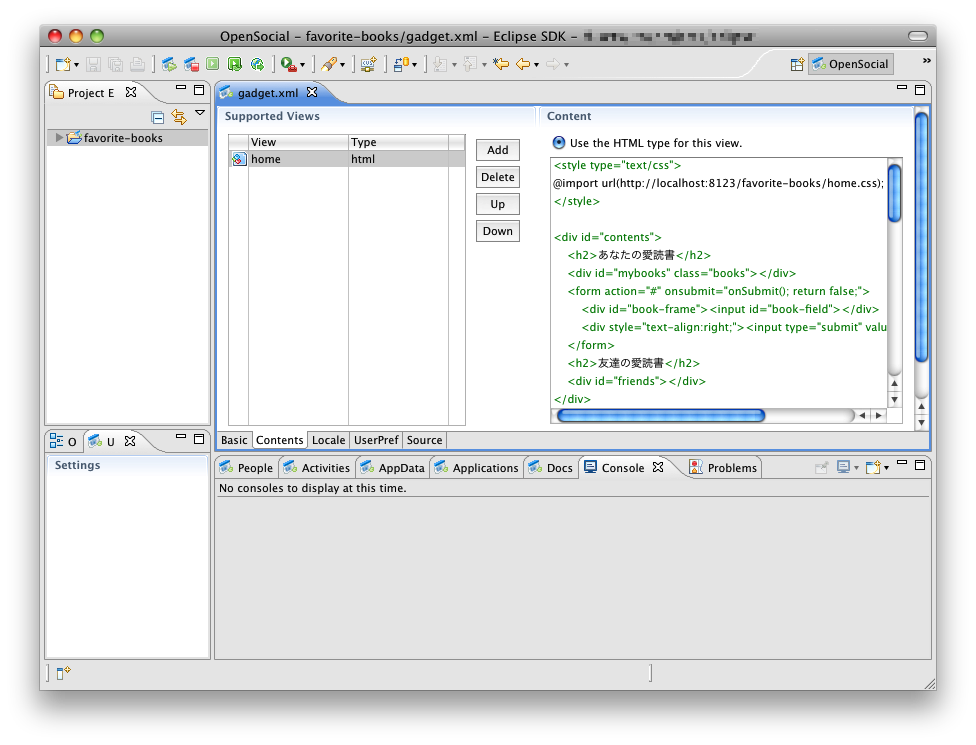Click the globe refresh toolbar icon
The width and height of the screenshot is (976, 745).
pyautogui.click(x=257, y=64)
